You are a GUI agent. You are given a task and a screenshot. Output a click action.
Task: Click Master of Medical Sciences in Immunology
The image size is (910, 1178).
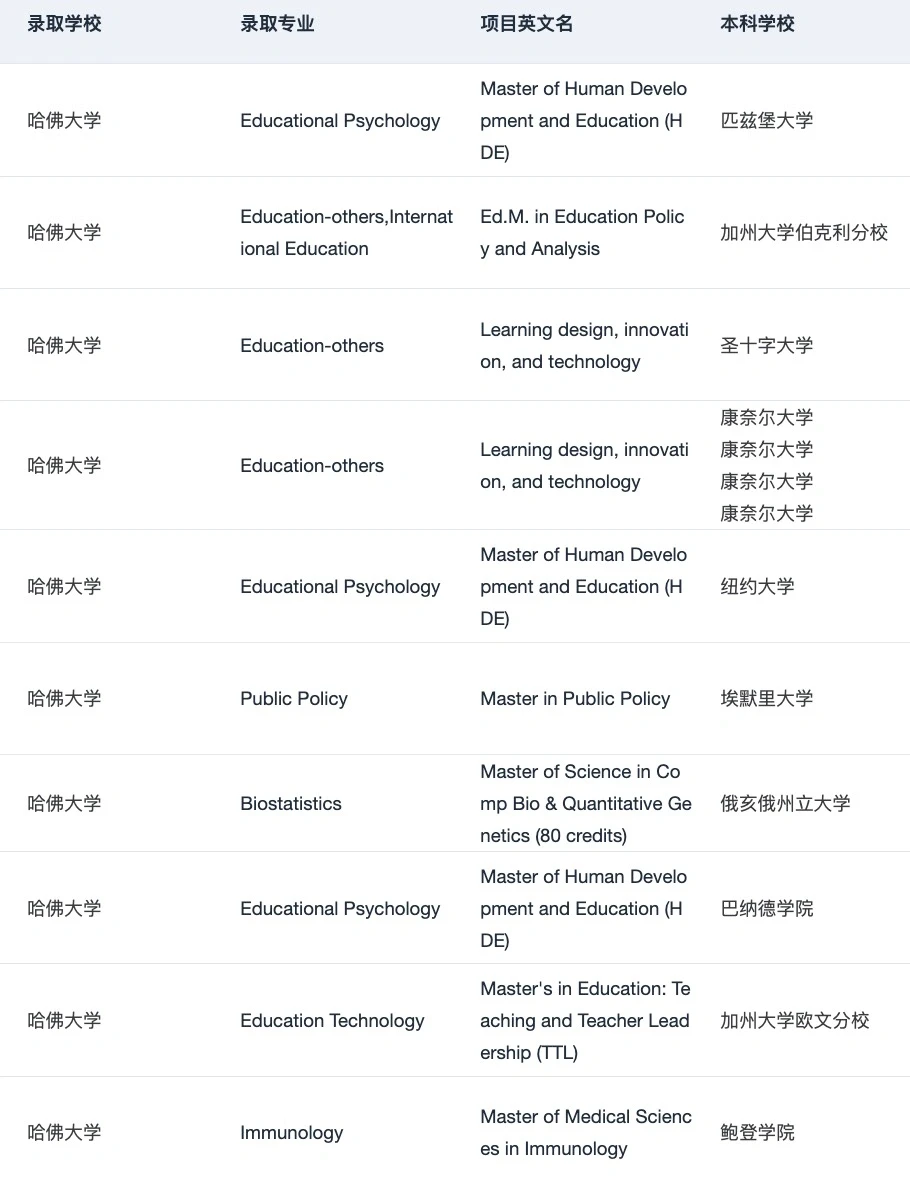click(x=586, y=1133)
